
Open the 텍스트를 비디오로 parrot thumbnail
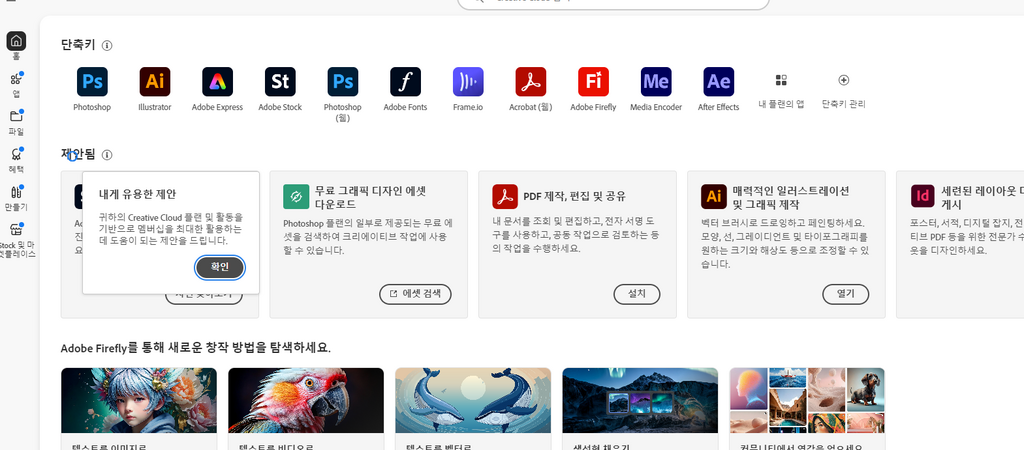coord(306,400)
